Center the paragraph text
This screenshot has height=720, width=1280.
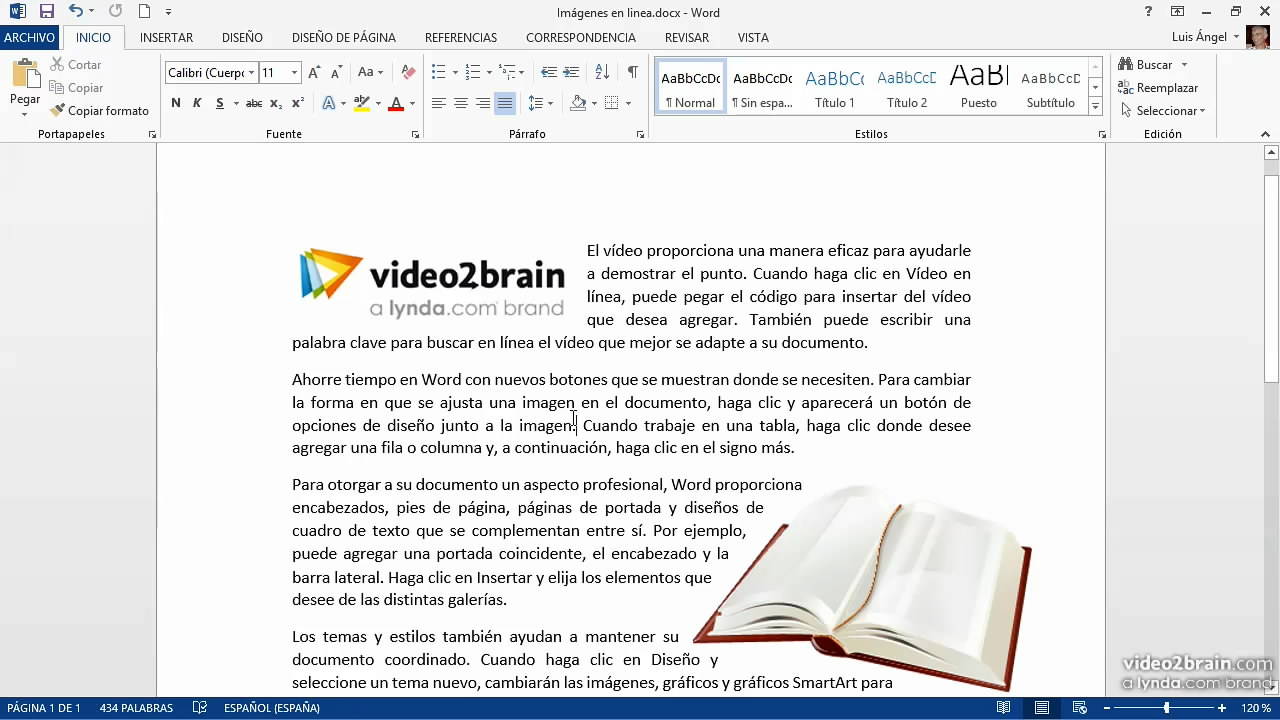(x=460, y=103)
